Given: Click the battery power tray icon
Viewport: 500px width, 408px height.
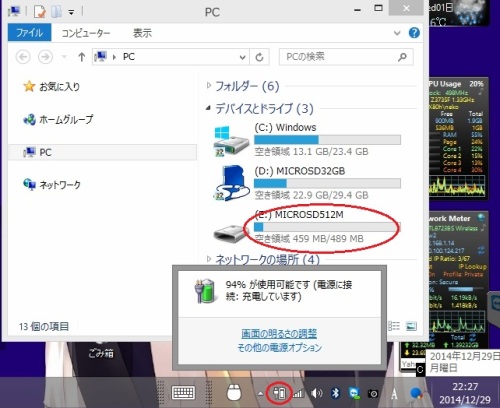Looking at the screenshot, I should pos(279,393).
